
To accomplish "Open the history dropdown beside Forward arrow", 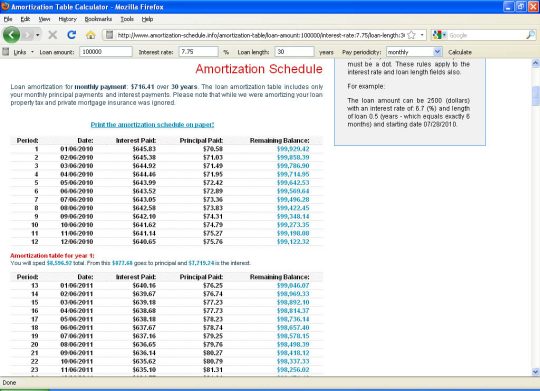I will (38, 35).
